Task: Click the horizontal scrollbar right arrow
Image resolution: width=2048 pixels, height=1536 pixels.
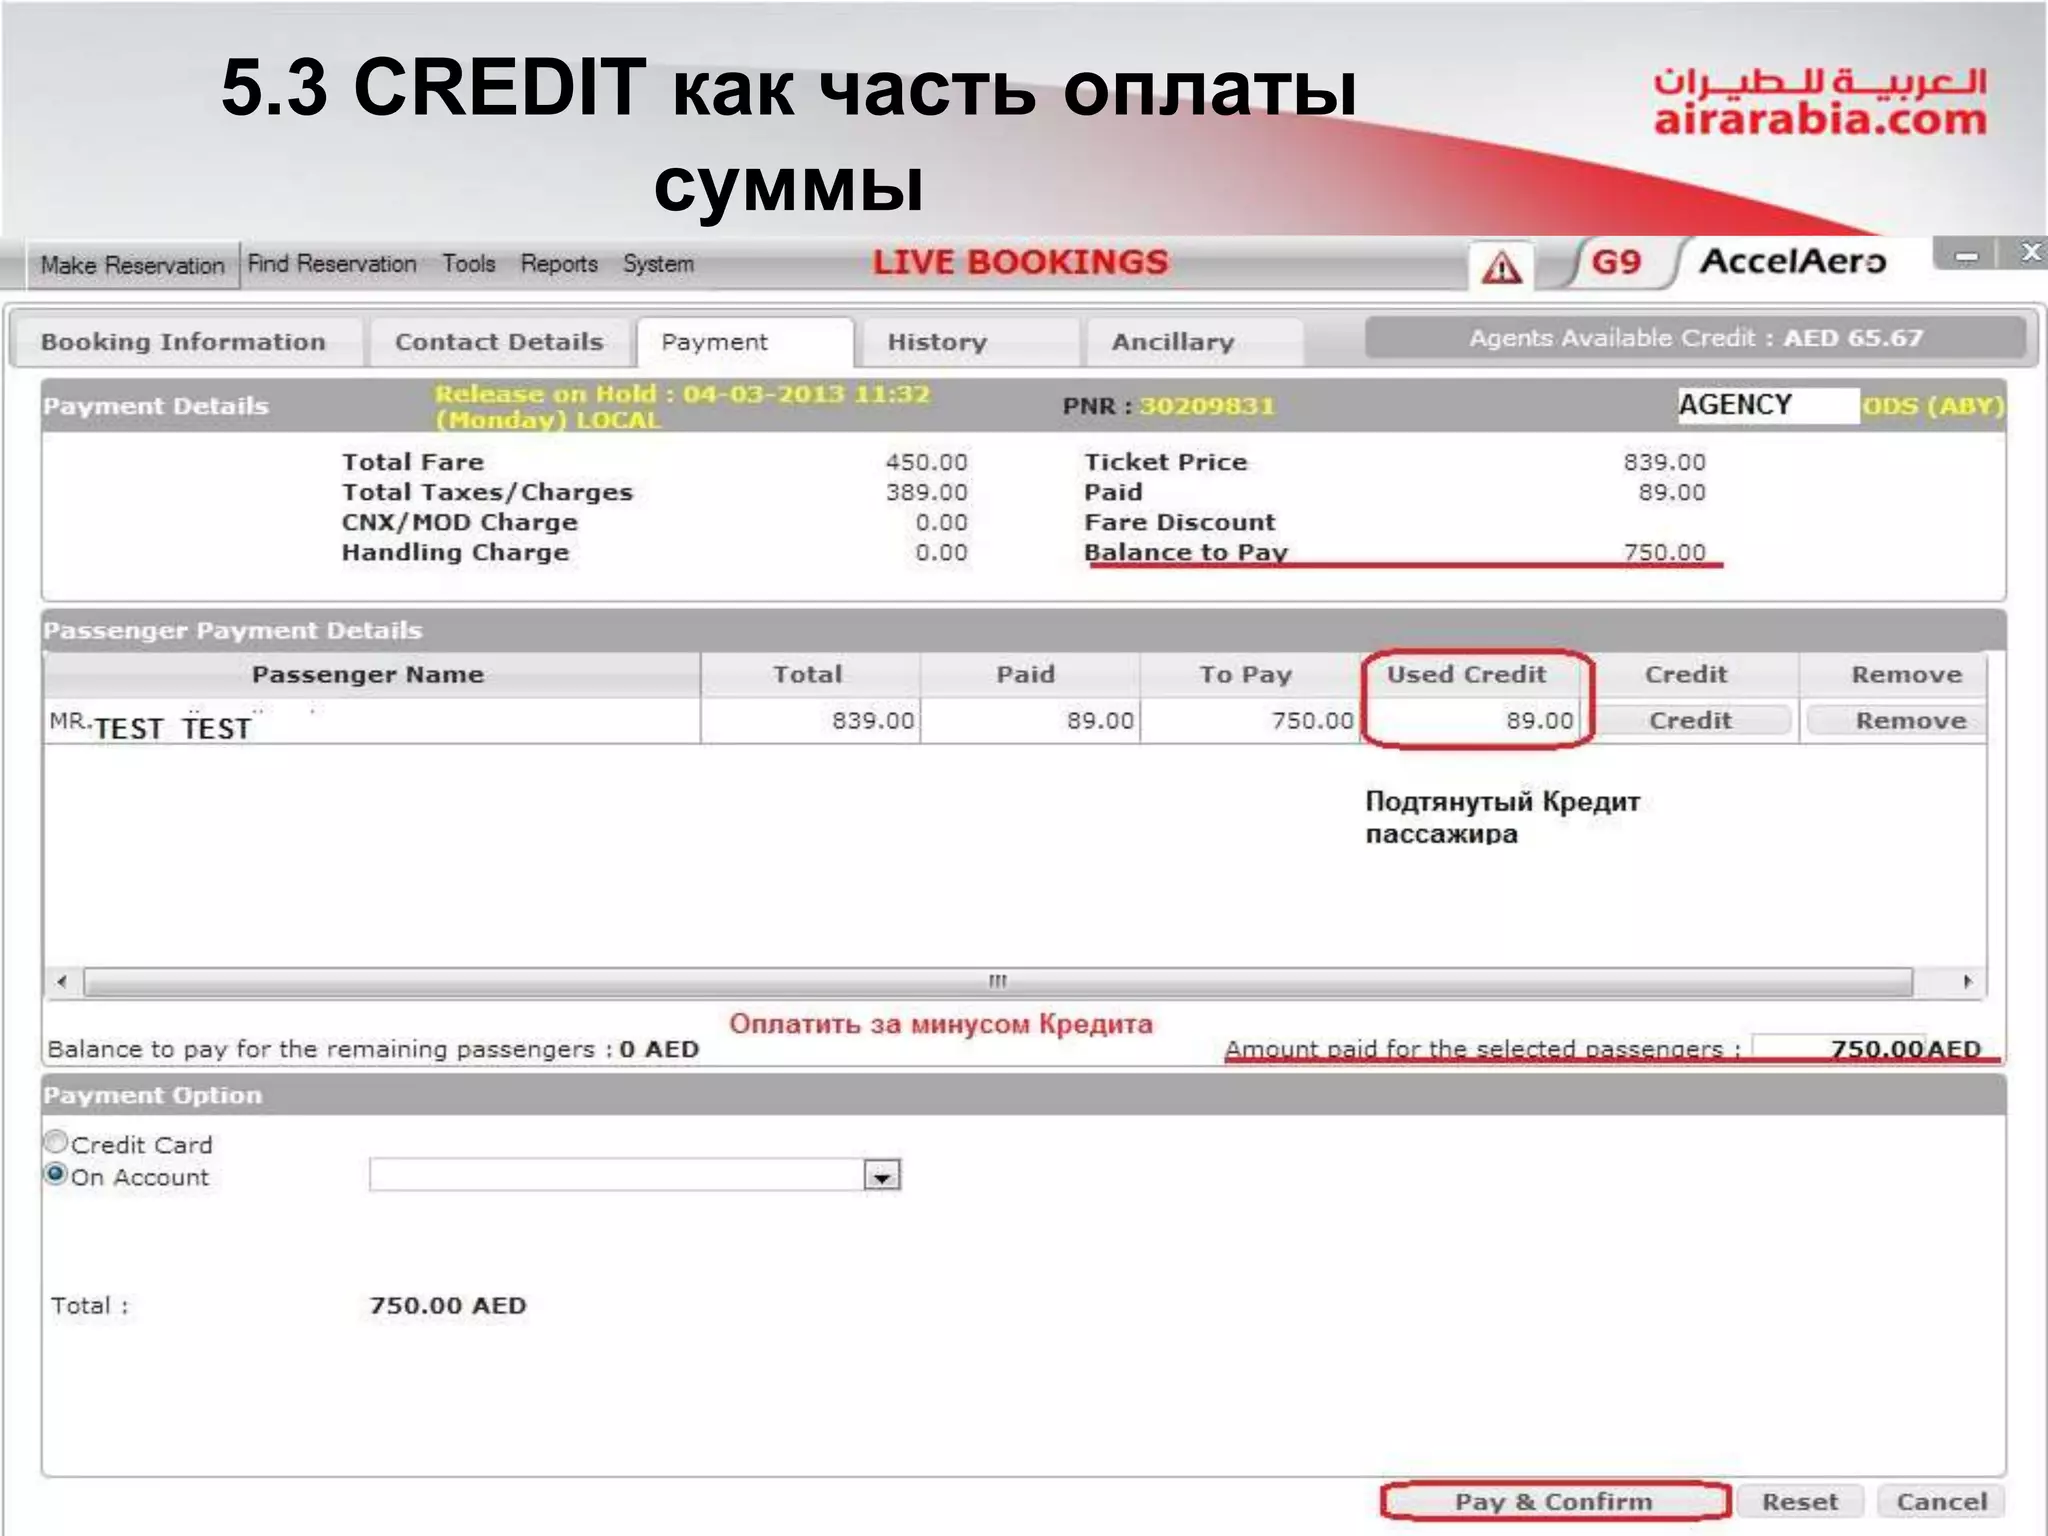Action: click(x=1967, y=981)
